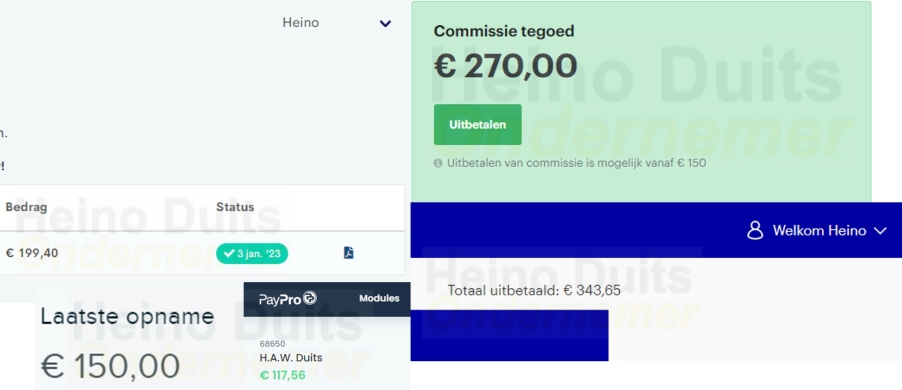This screenshot has width=902, height=390.
Task: Click the green € 117,56 balance
Action: [x=282, y=376]
